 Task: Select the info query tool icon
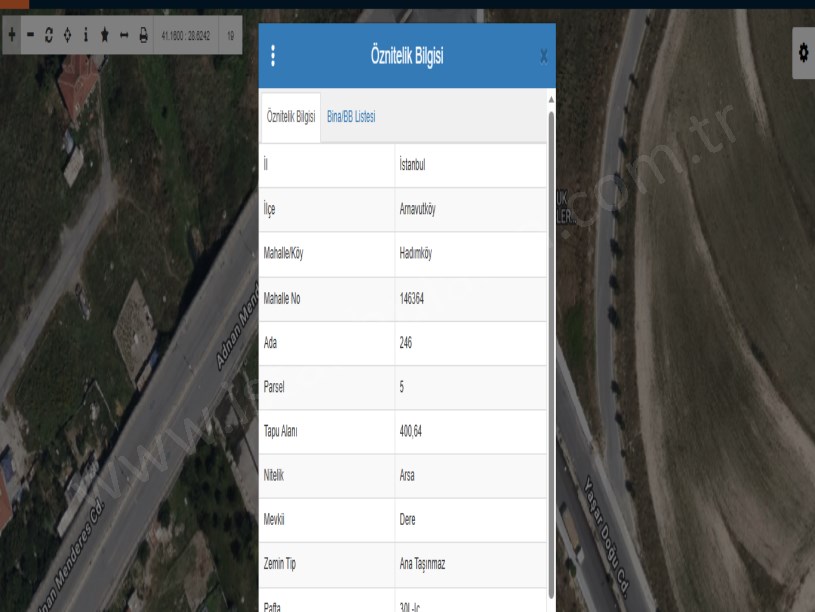[86, 35]
